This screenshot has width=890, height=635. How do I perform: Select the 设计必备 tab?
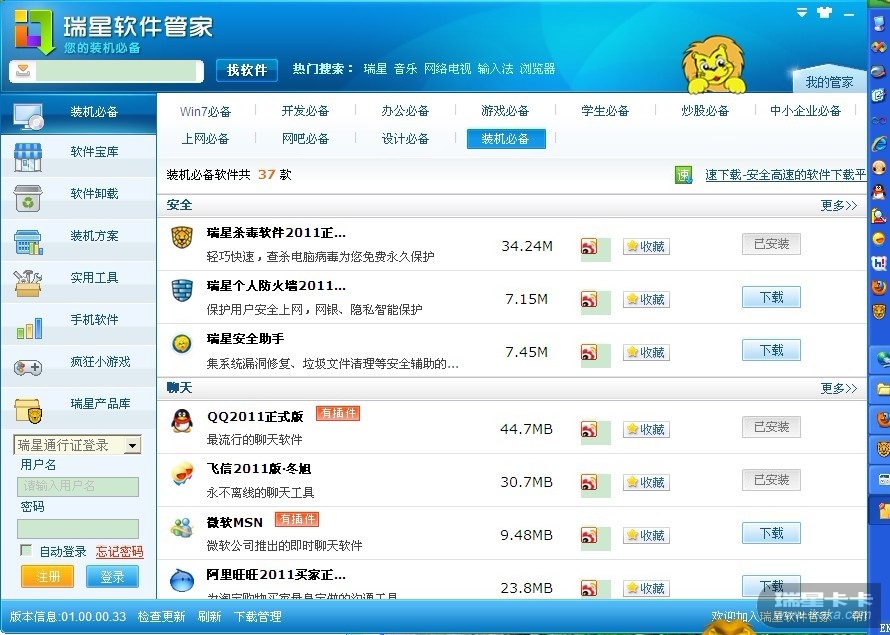(x=405, y=138)
